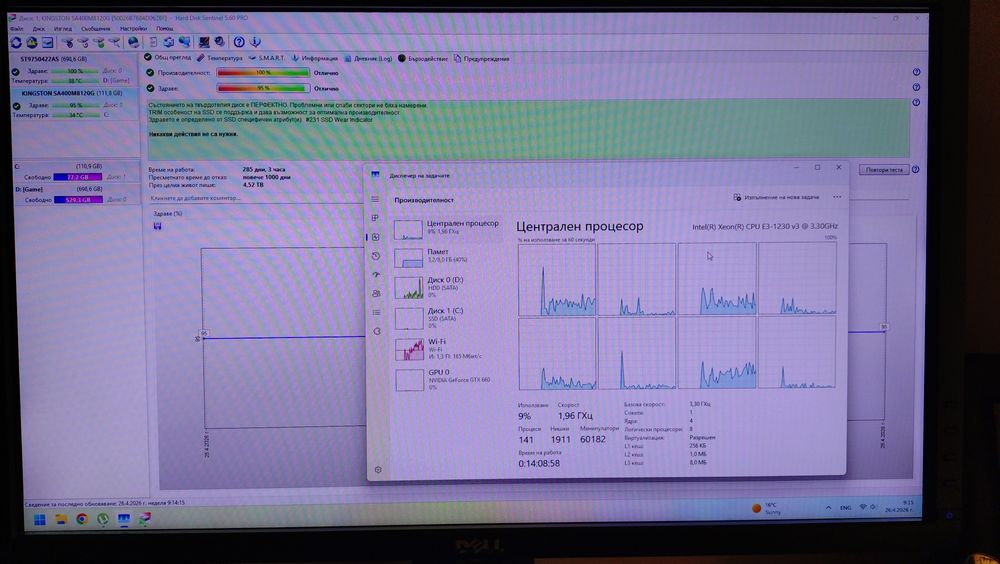Open File Explorer from the taskbar
1000x564 pixels.
(61, 519)
